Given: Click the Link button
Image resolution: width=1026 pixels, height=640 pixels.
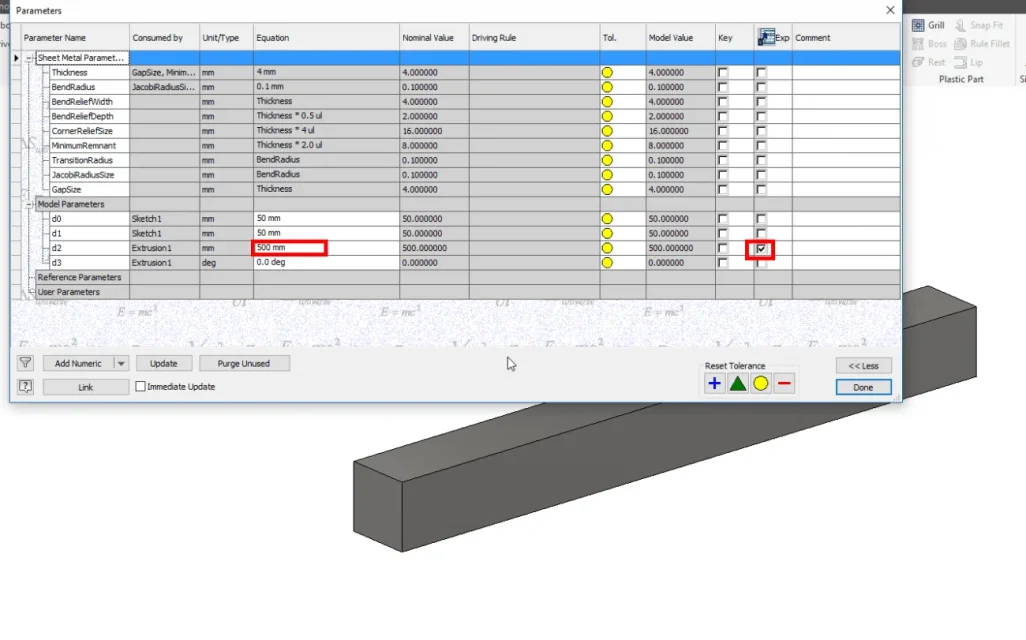Looking at the screenshot, I should (x=86, y=387).
